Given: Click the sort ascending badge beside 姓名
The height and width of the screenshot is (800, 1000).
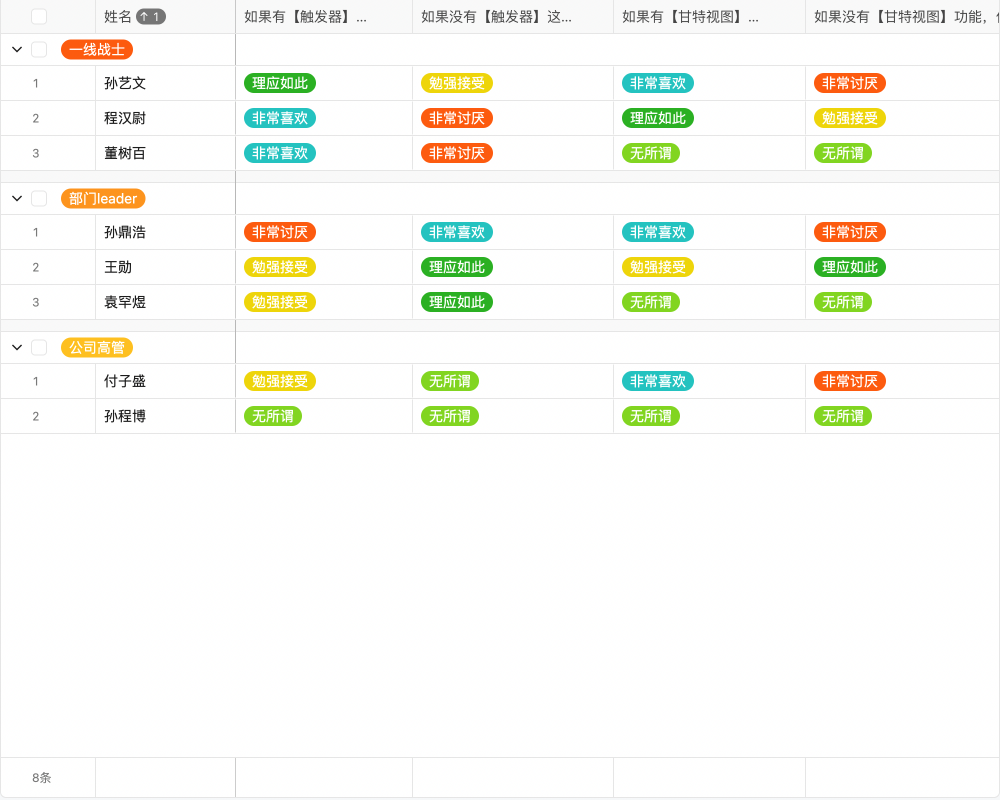Looking at the screenshot, I should (151, 17).
